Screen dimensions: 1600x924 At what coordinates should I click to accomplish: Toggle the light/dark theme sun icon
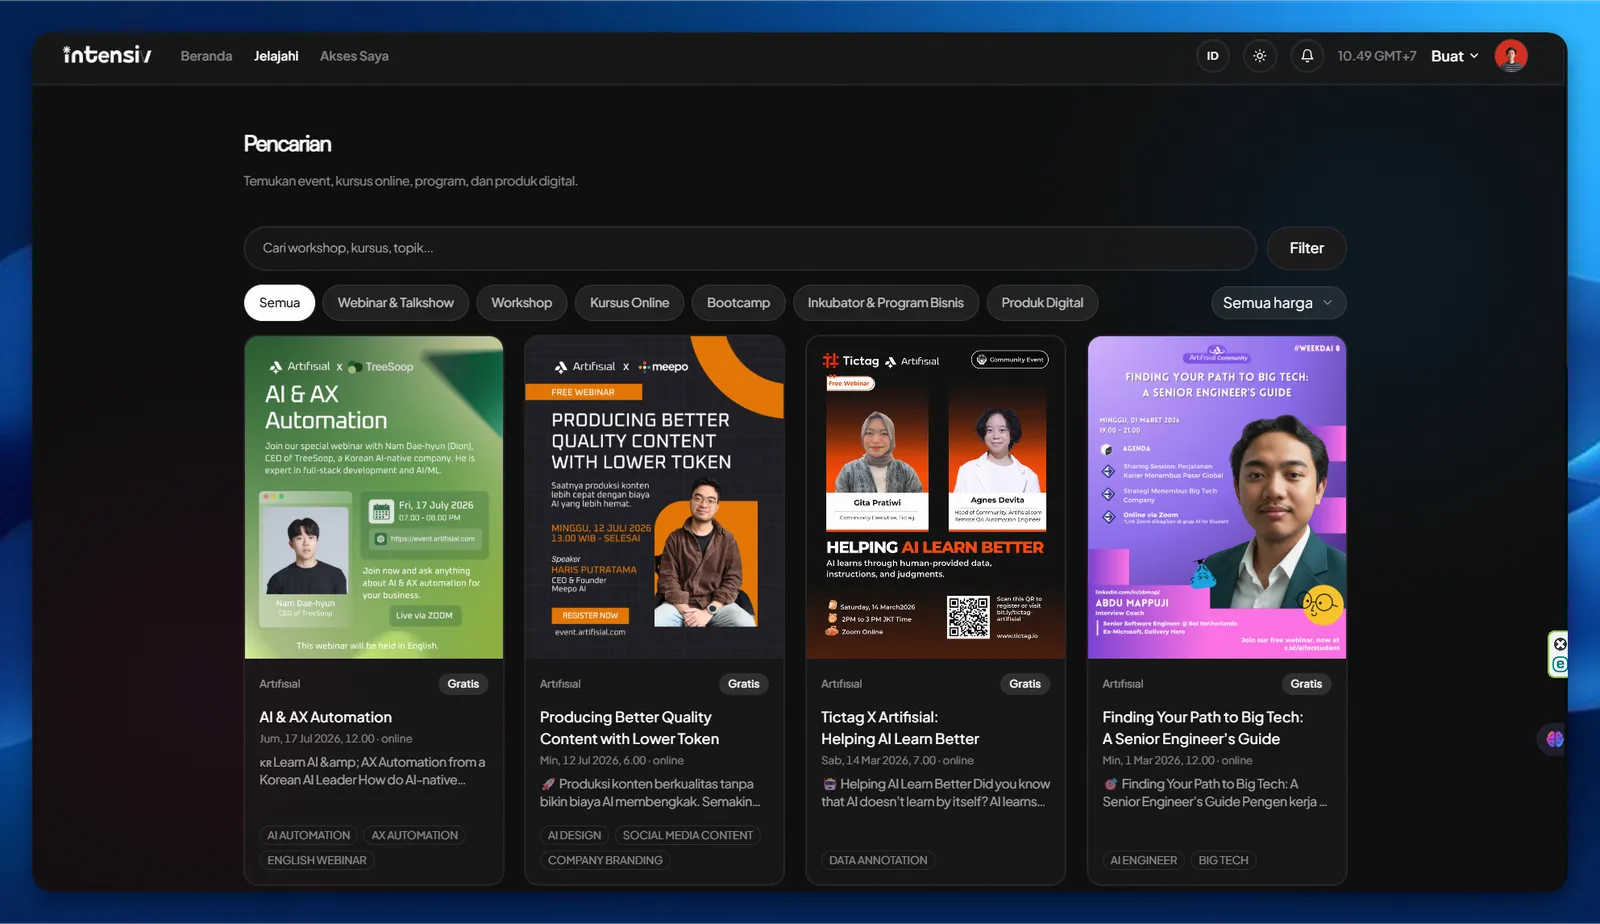1260,56
